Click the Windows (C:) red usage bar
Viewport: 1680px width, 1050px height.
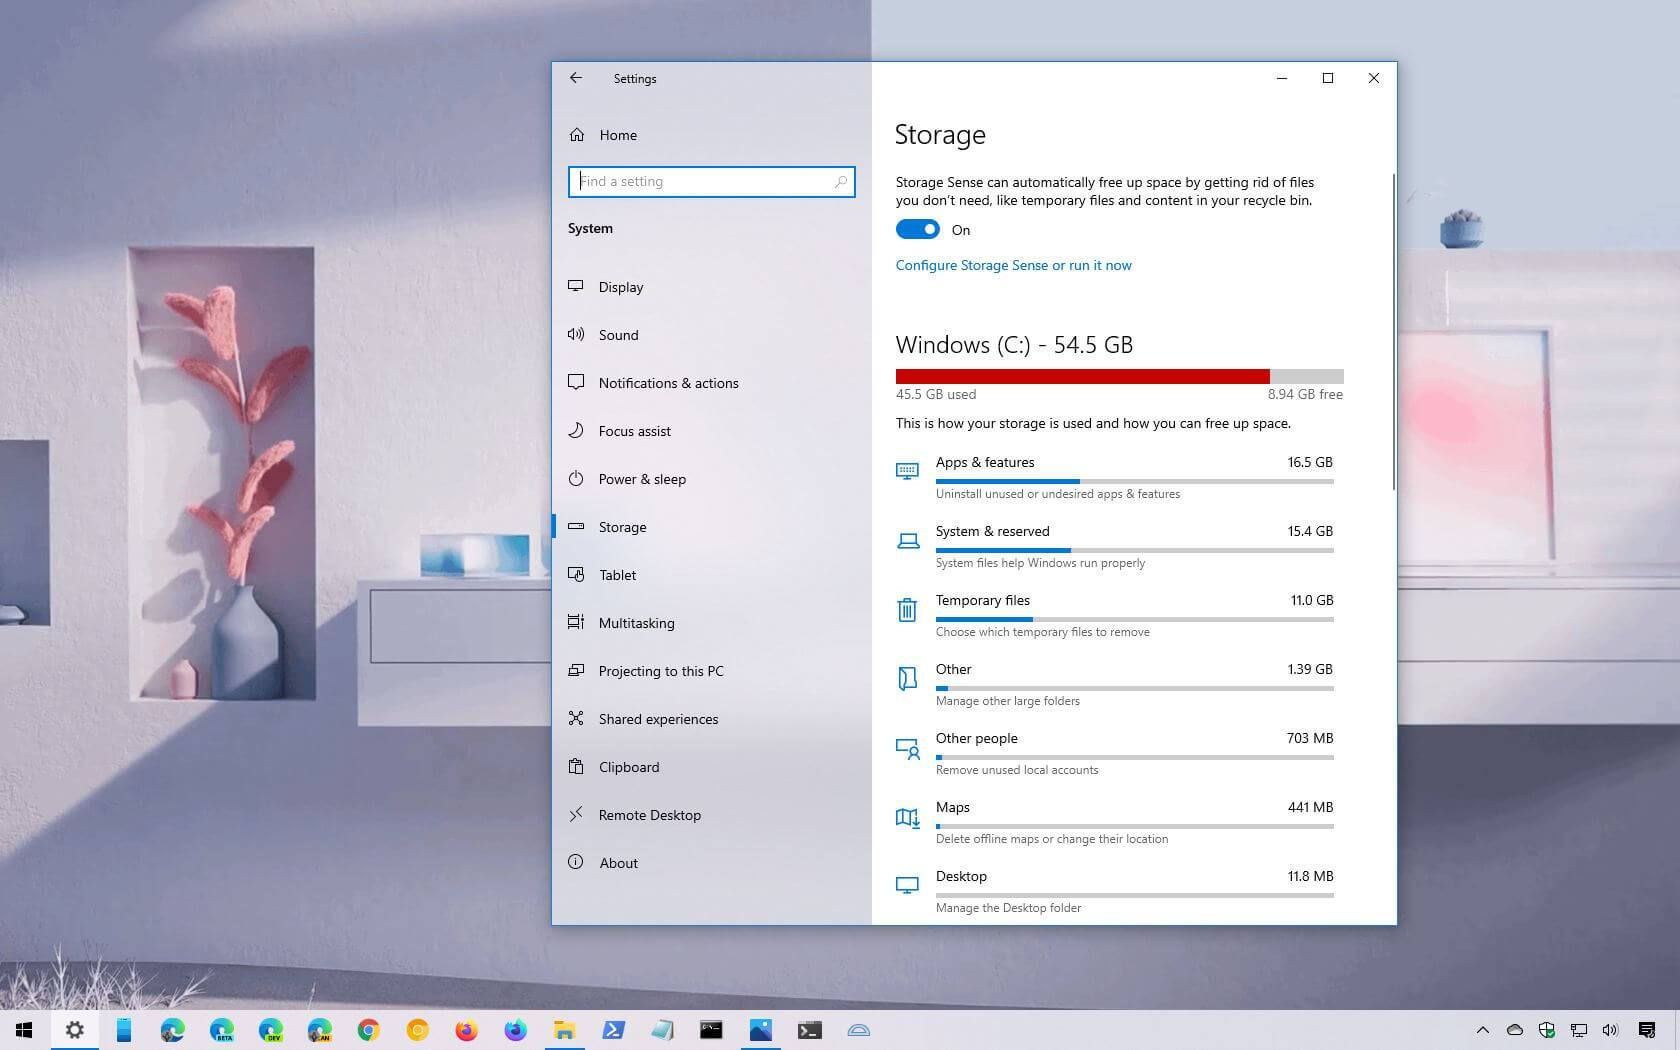(x=1082, y=377)
